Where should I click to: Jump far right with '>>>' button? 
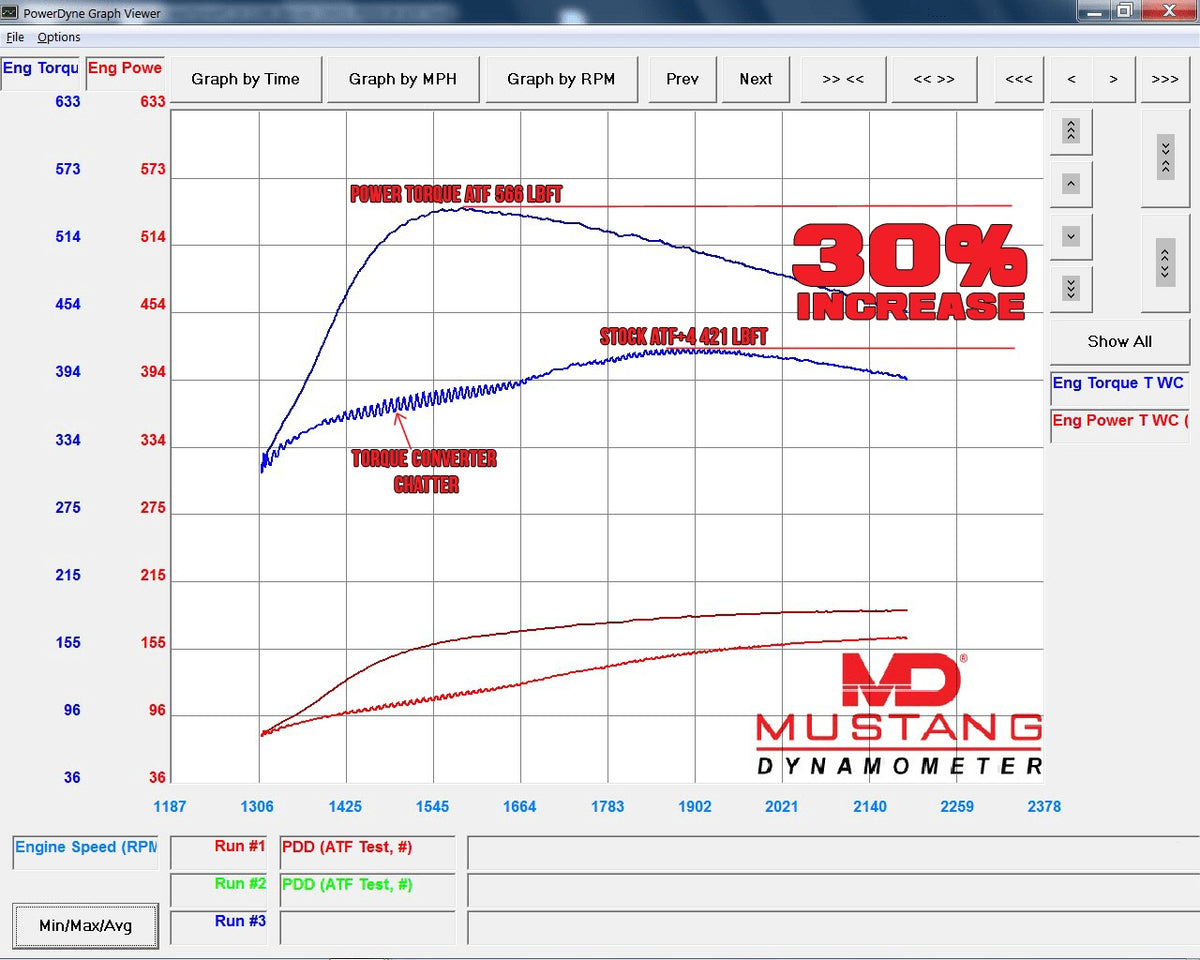point(1165,79)
